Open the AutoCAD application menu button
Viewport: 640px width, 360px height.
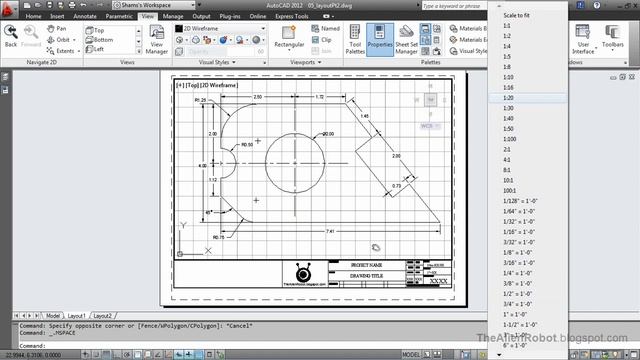click(x=8, y=9)
